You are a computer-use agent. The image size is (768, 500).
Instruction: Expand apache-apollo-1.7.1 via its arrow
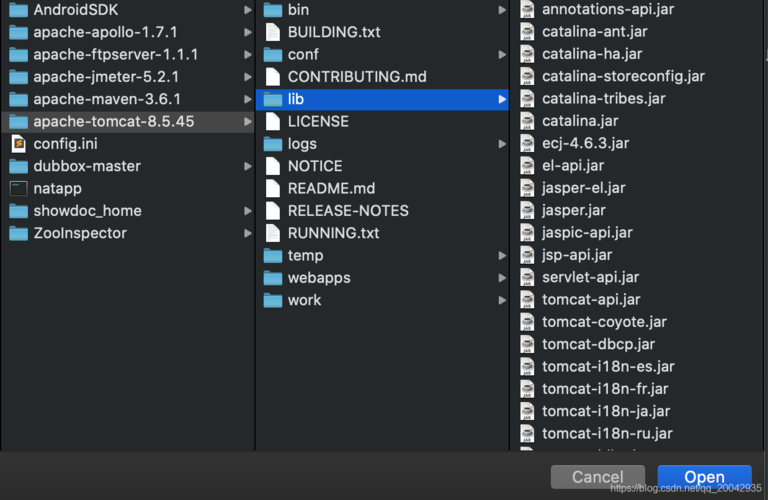248,32
